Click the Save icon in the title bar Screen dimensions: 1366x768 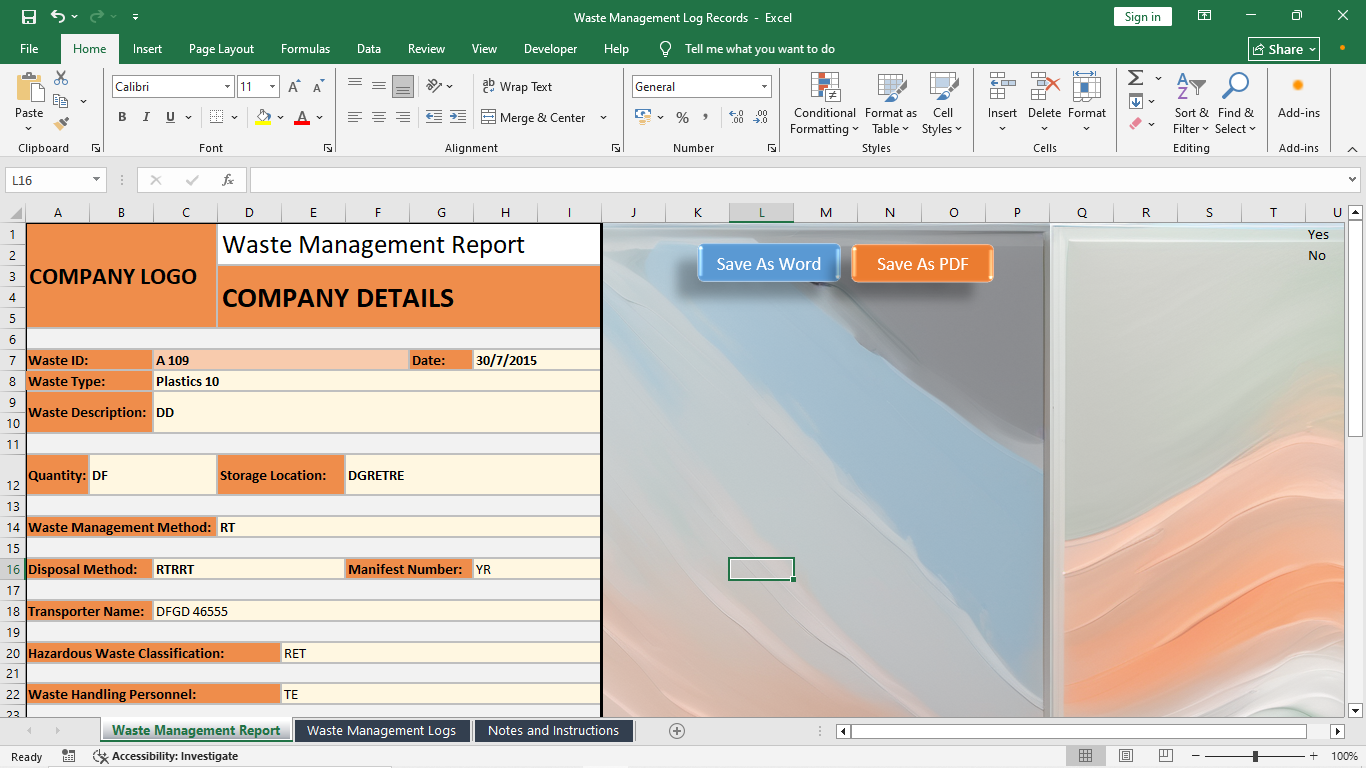(x=29, y=16)
